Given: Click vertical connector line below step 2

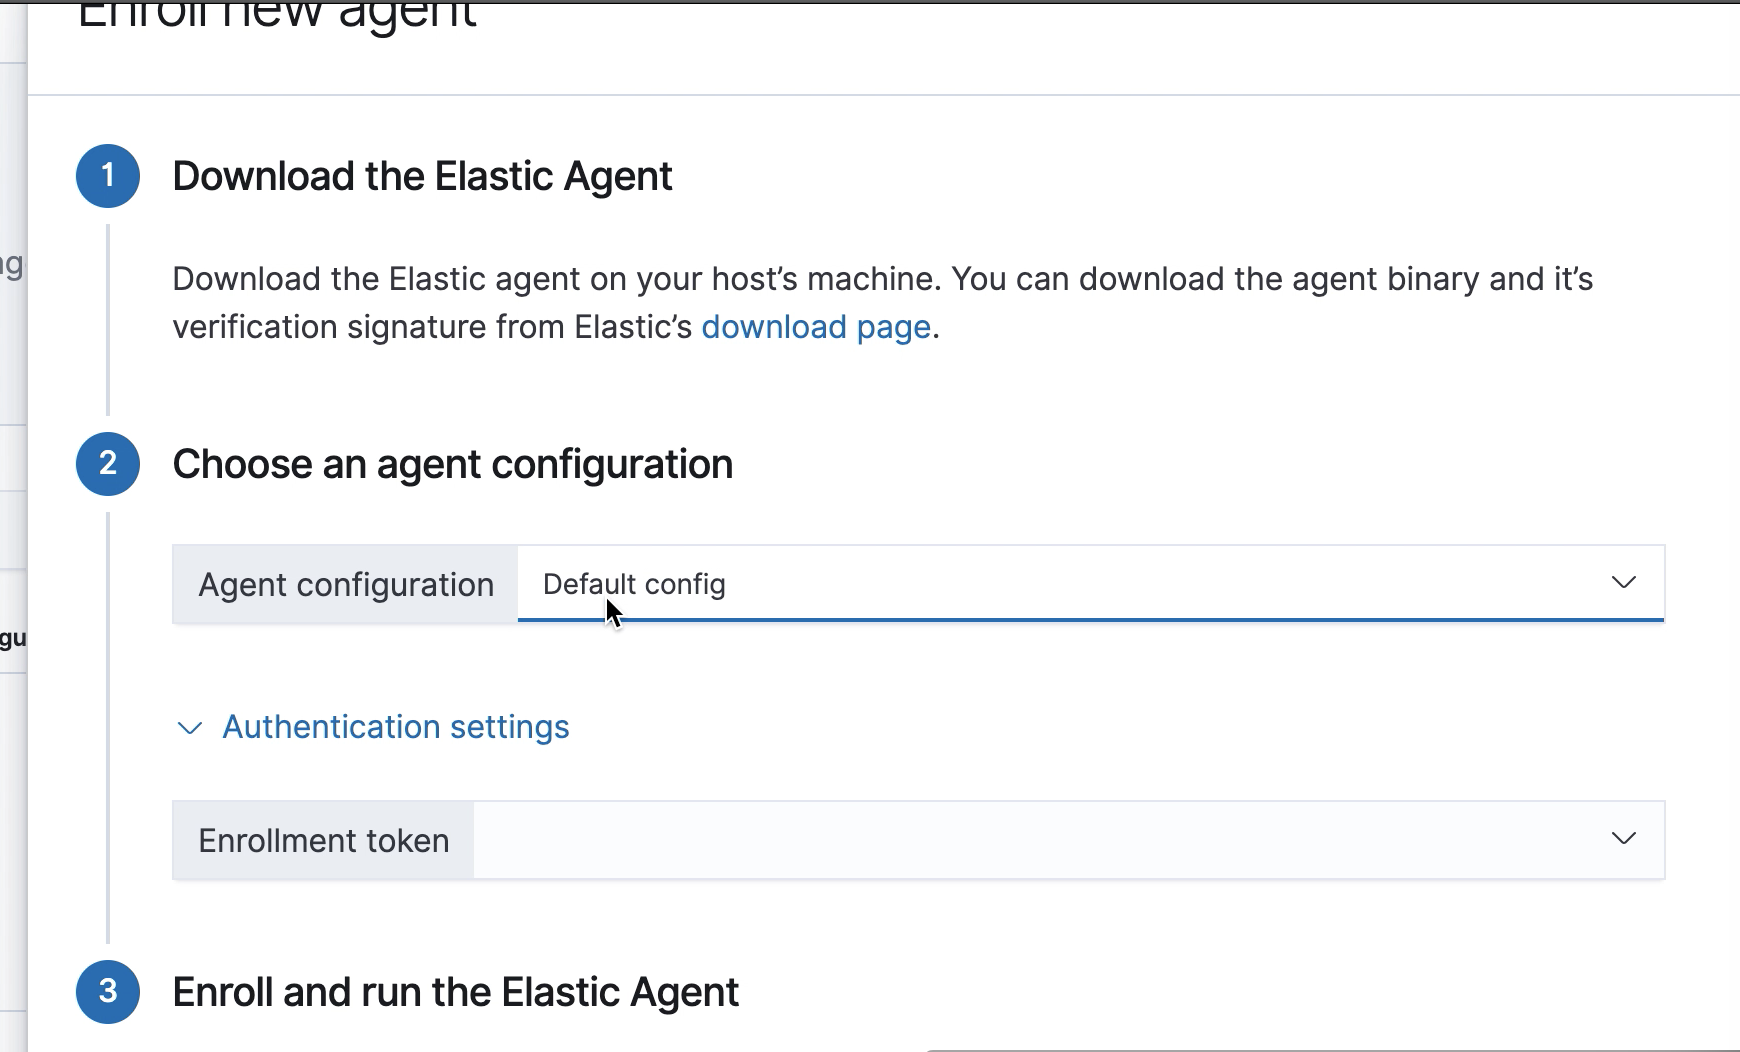Looking at the screenshot, I should (108, 730).
